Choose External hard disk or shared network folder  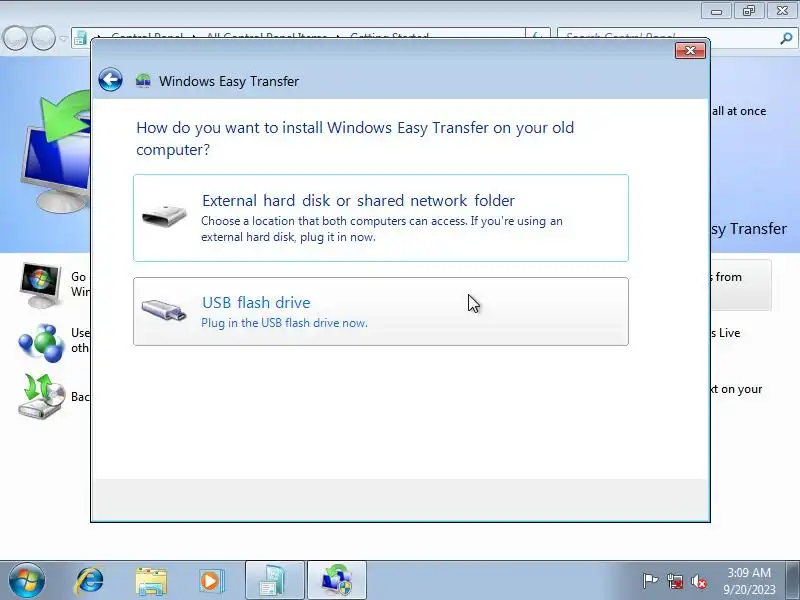[x=381, y=218]
